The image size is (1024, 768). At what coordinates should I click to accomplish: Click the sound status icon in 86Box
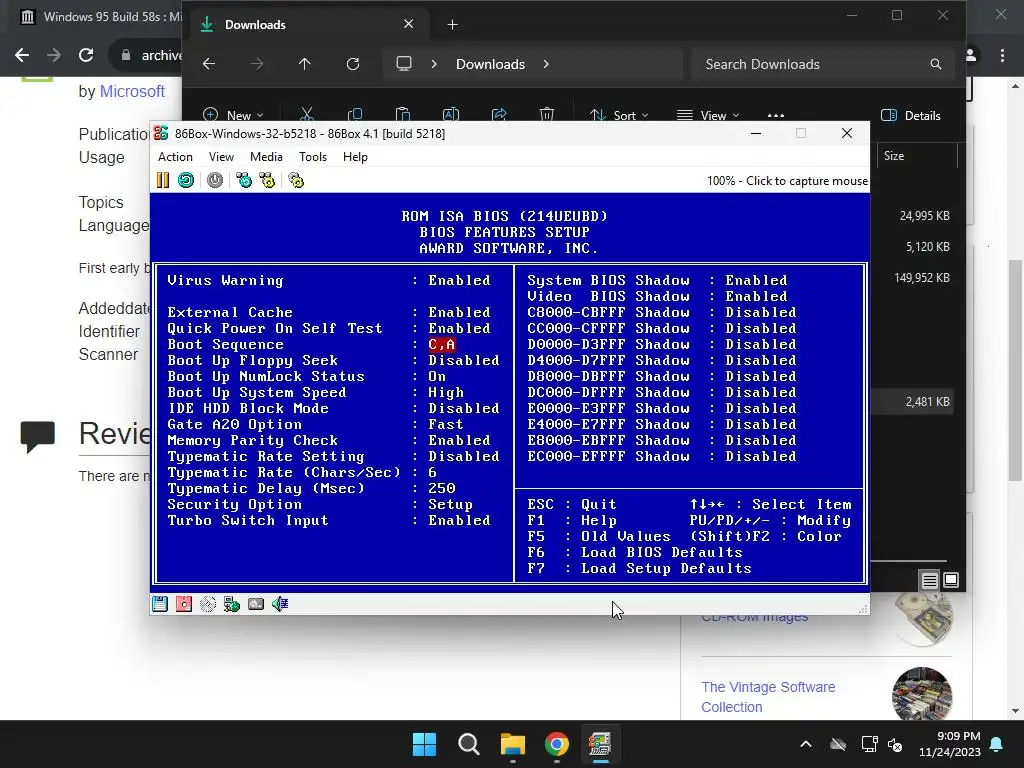coord(280,604)
